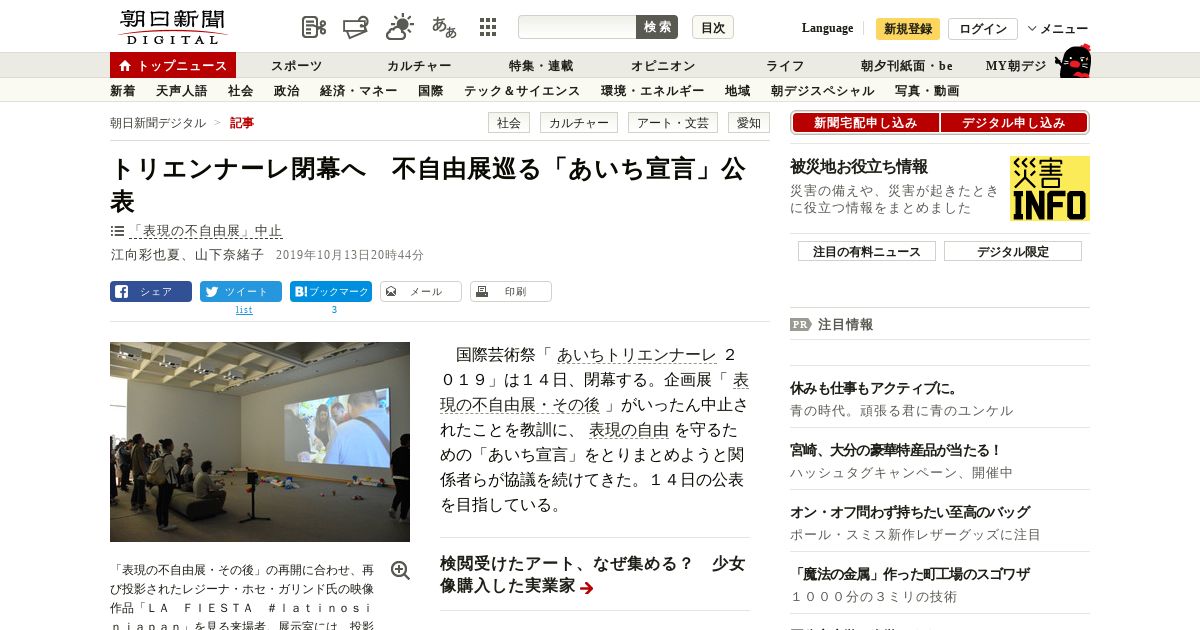
Task: Select 写真・動画 in sub navigation
Action: pos(927,91)
